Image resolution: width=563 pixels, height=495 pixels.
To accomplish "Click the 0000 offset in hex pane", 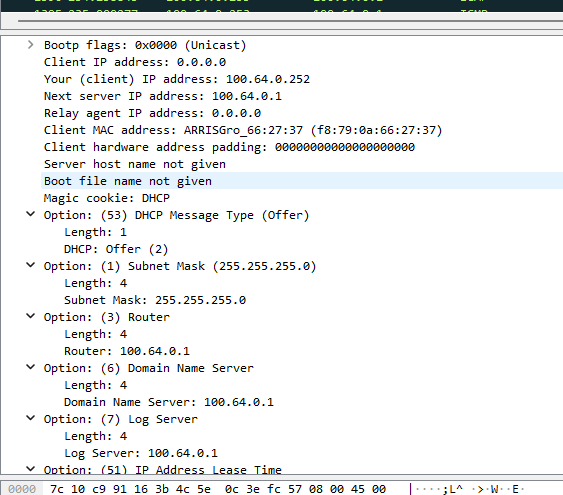I will pos(22,489).
